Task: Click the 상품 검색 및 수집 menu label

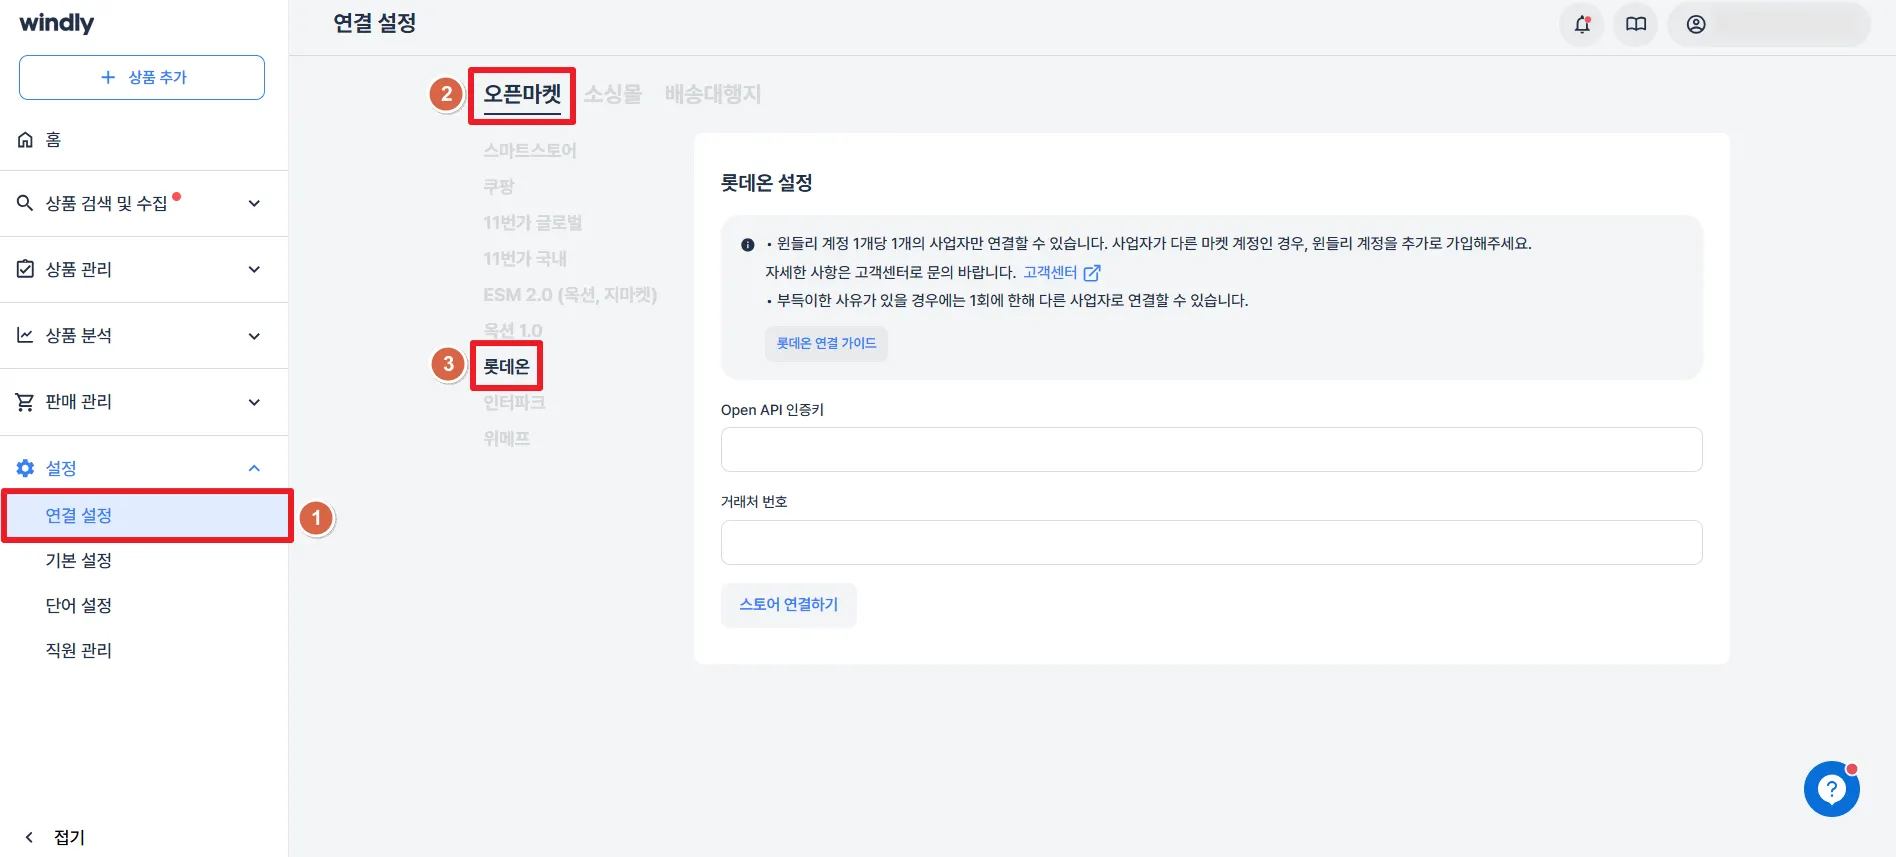Action: tap(107, 203)
